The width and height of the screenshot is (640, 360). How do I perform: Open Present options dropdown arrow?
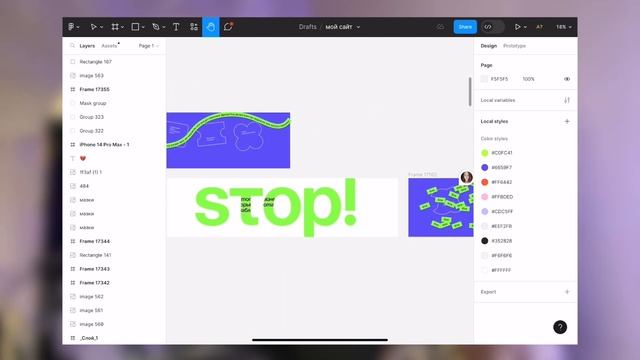click(x=525, y=27)
